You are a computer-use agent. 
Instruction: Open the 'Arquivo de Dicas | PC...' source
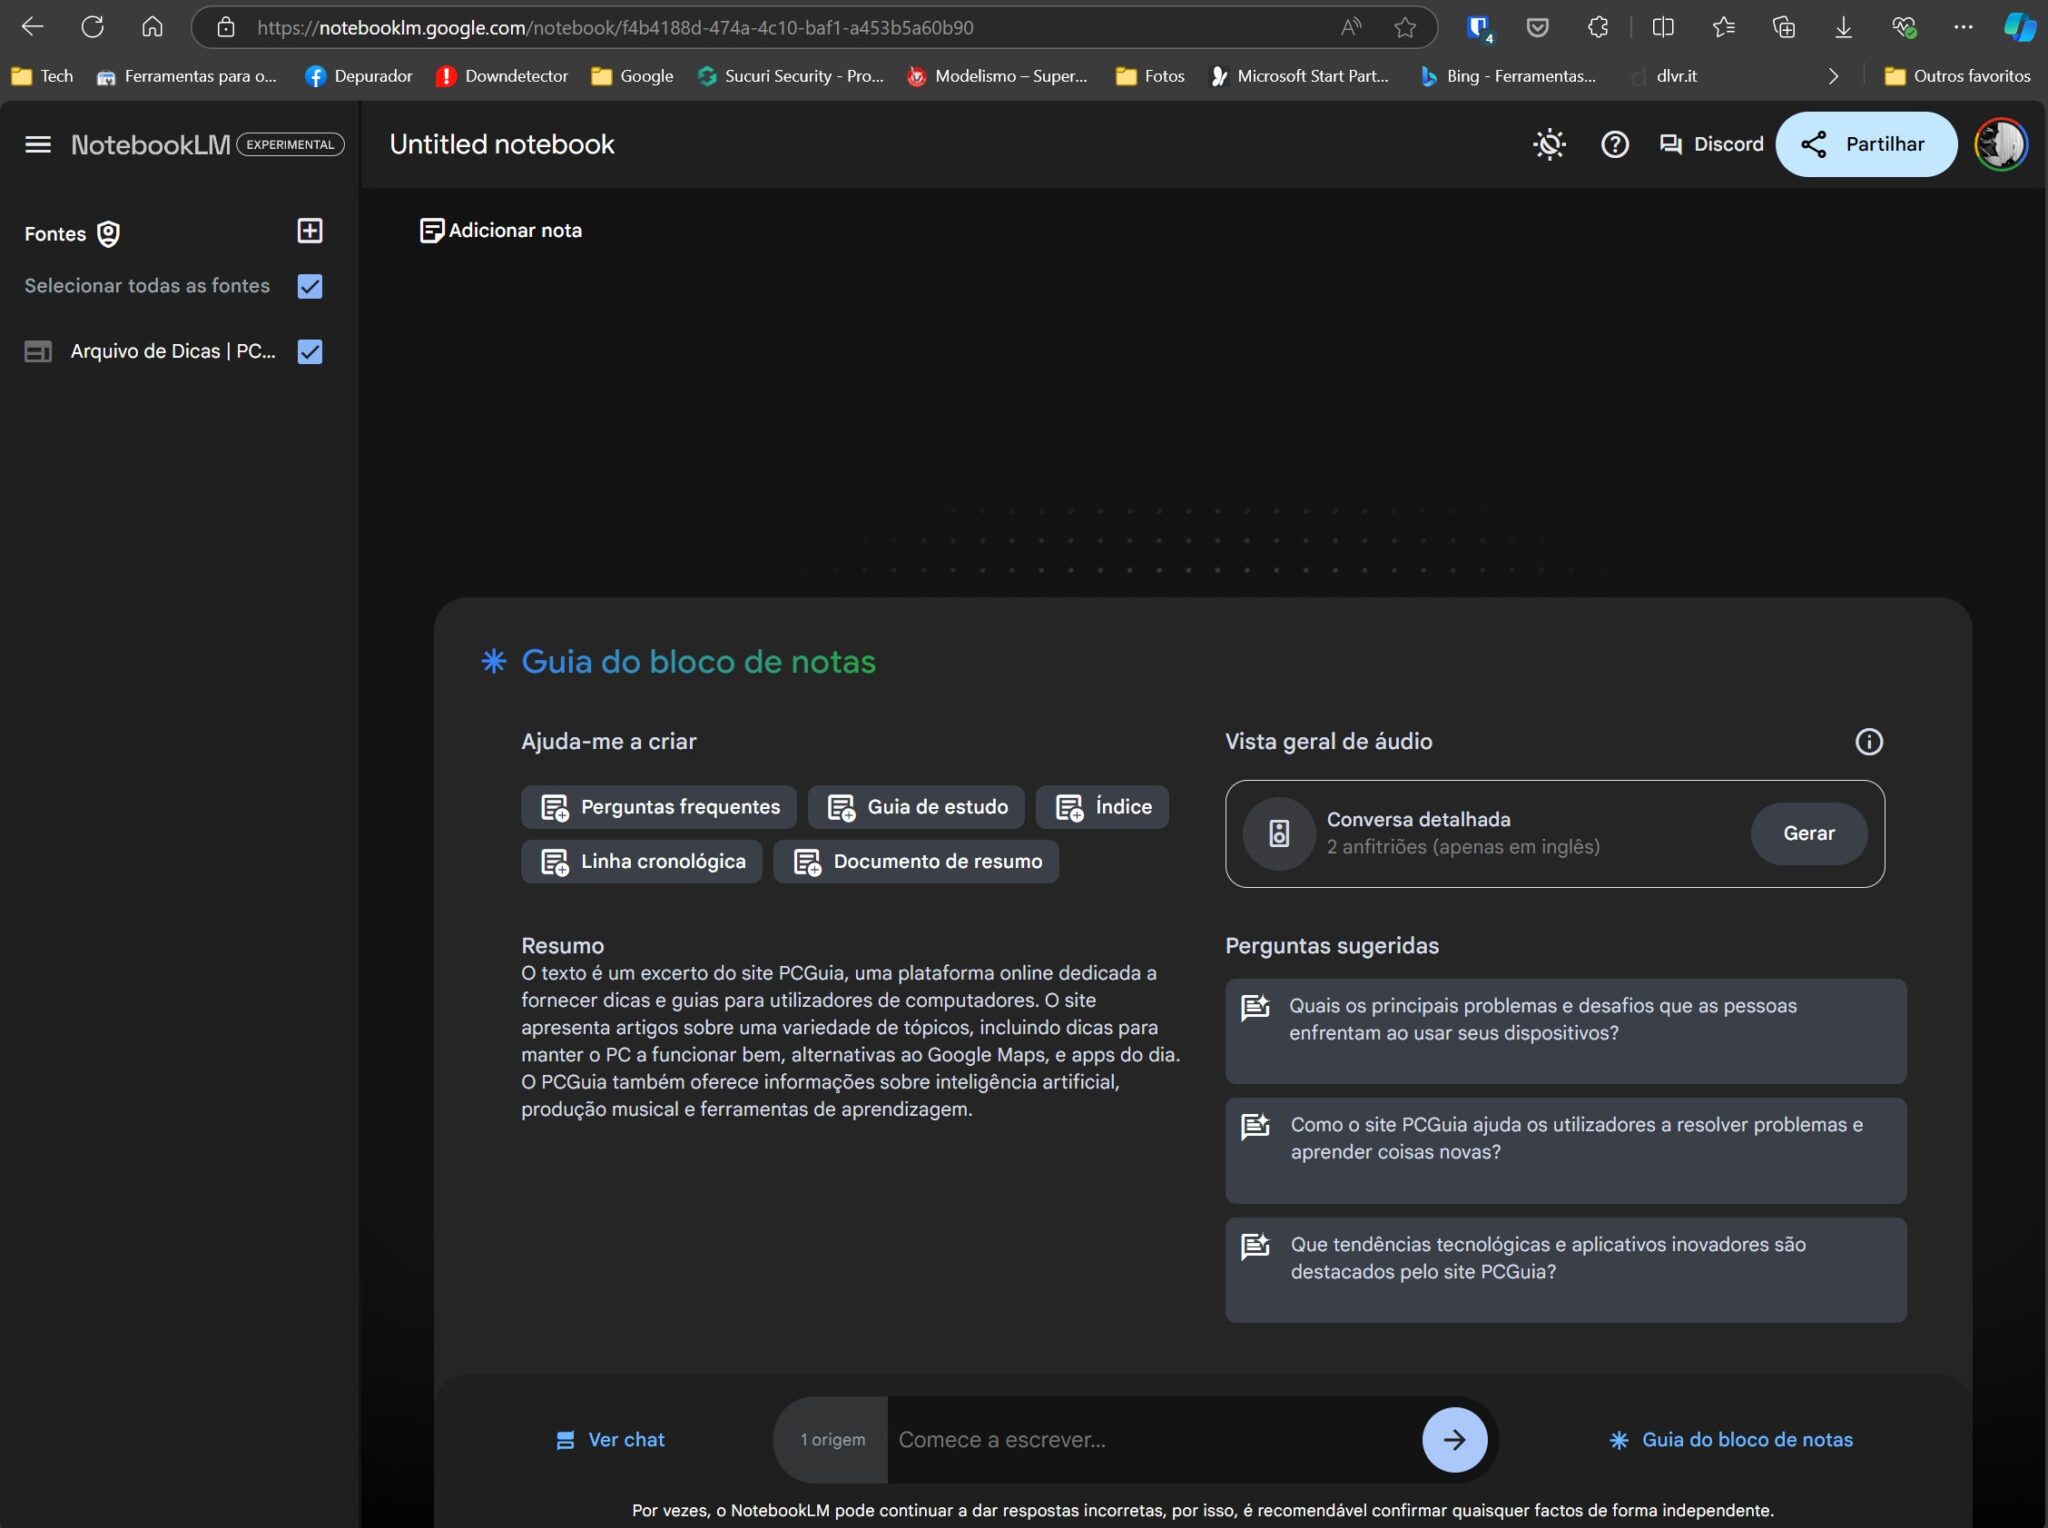[172, 352]
